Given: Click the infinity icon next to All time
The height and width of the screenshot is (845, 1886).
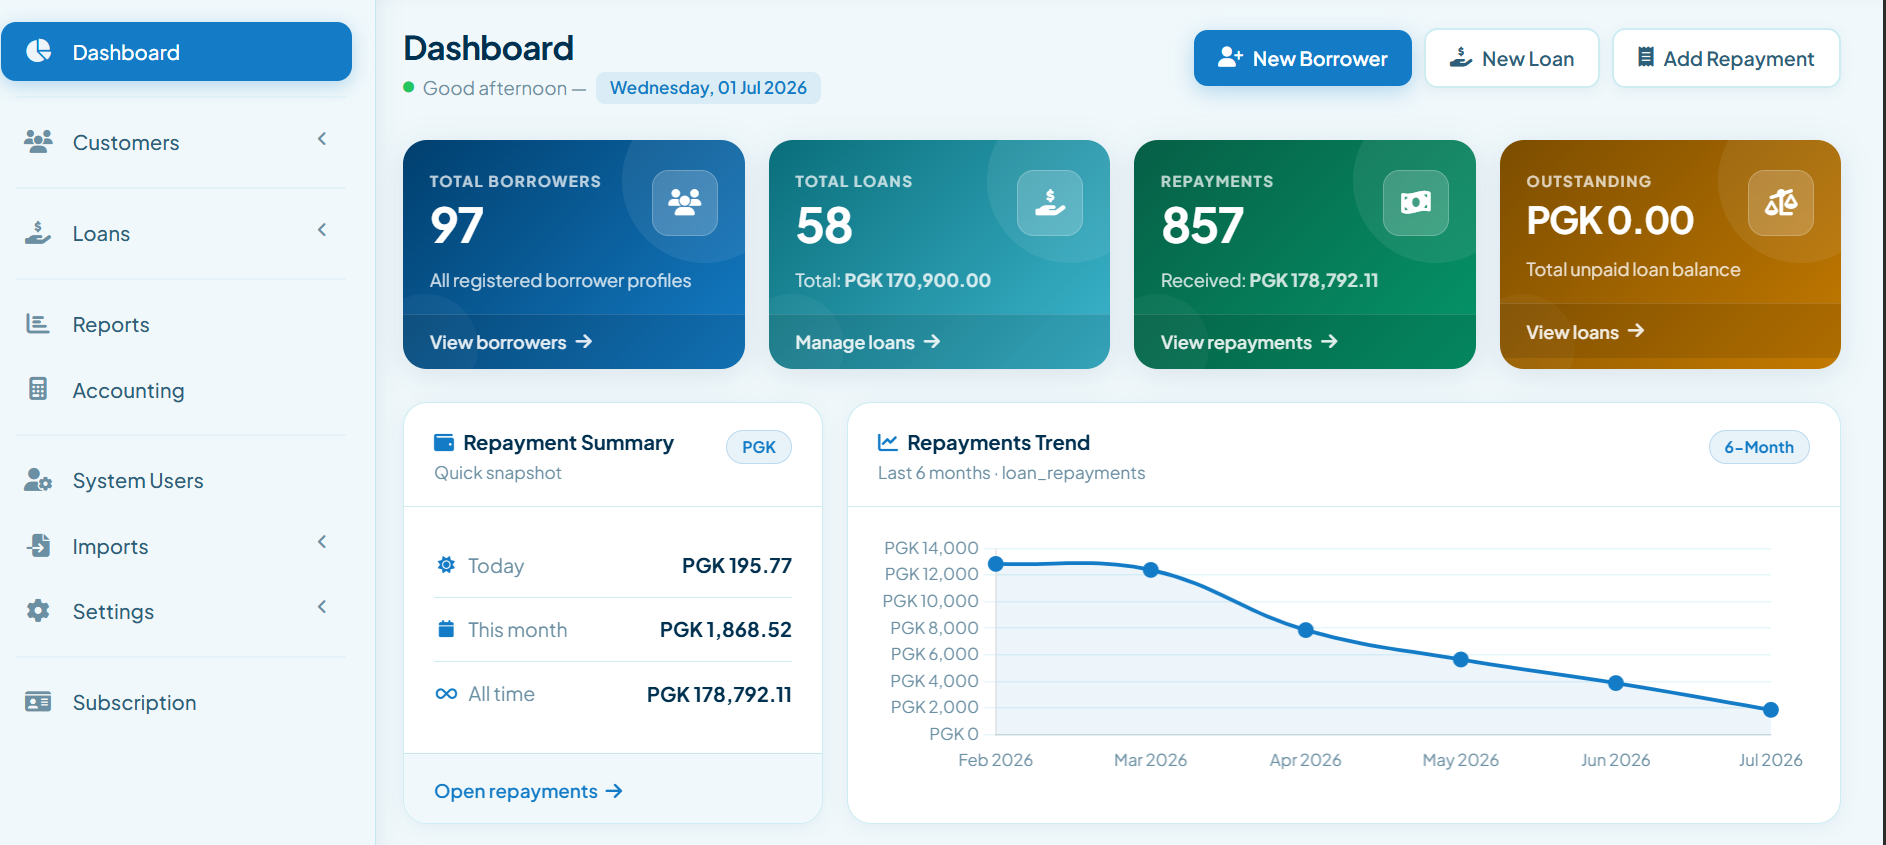Looking at the screenshot, I should [x=446, y=693].
